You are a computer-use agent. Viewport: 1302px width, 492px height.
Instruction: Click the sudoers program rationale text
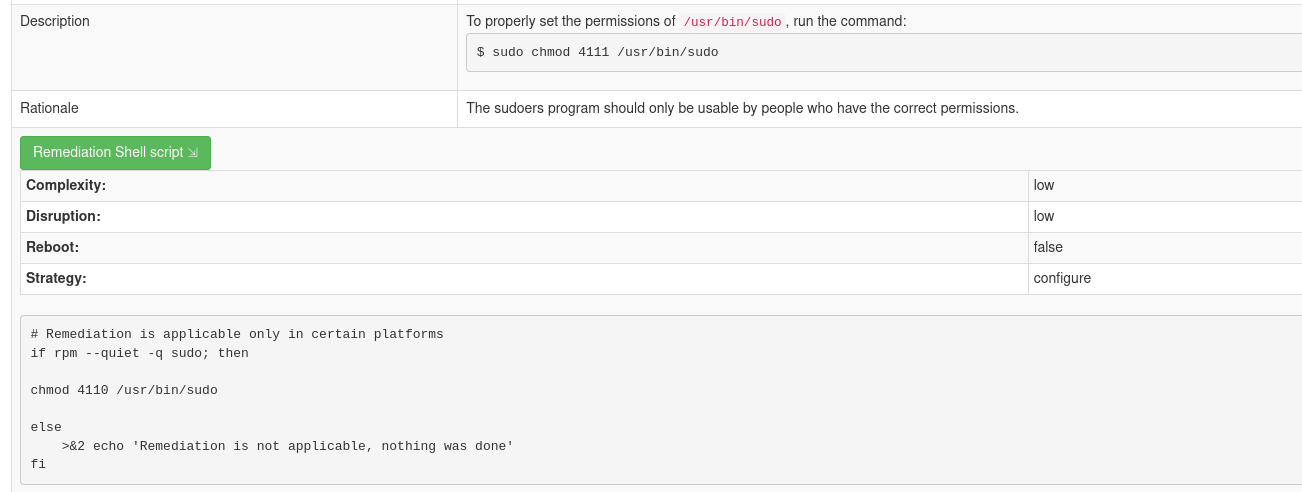(x=742, y=108)
